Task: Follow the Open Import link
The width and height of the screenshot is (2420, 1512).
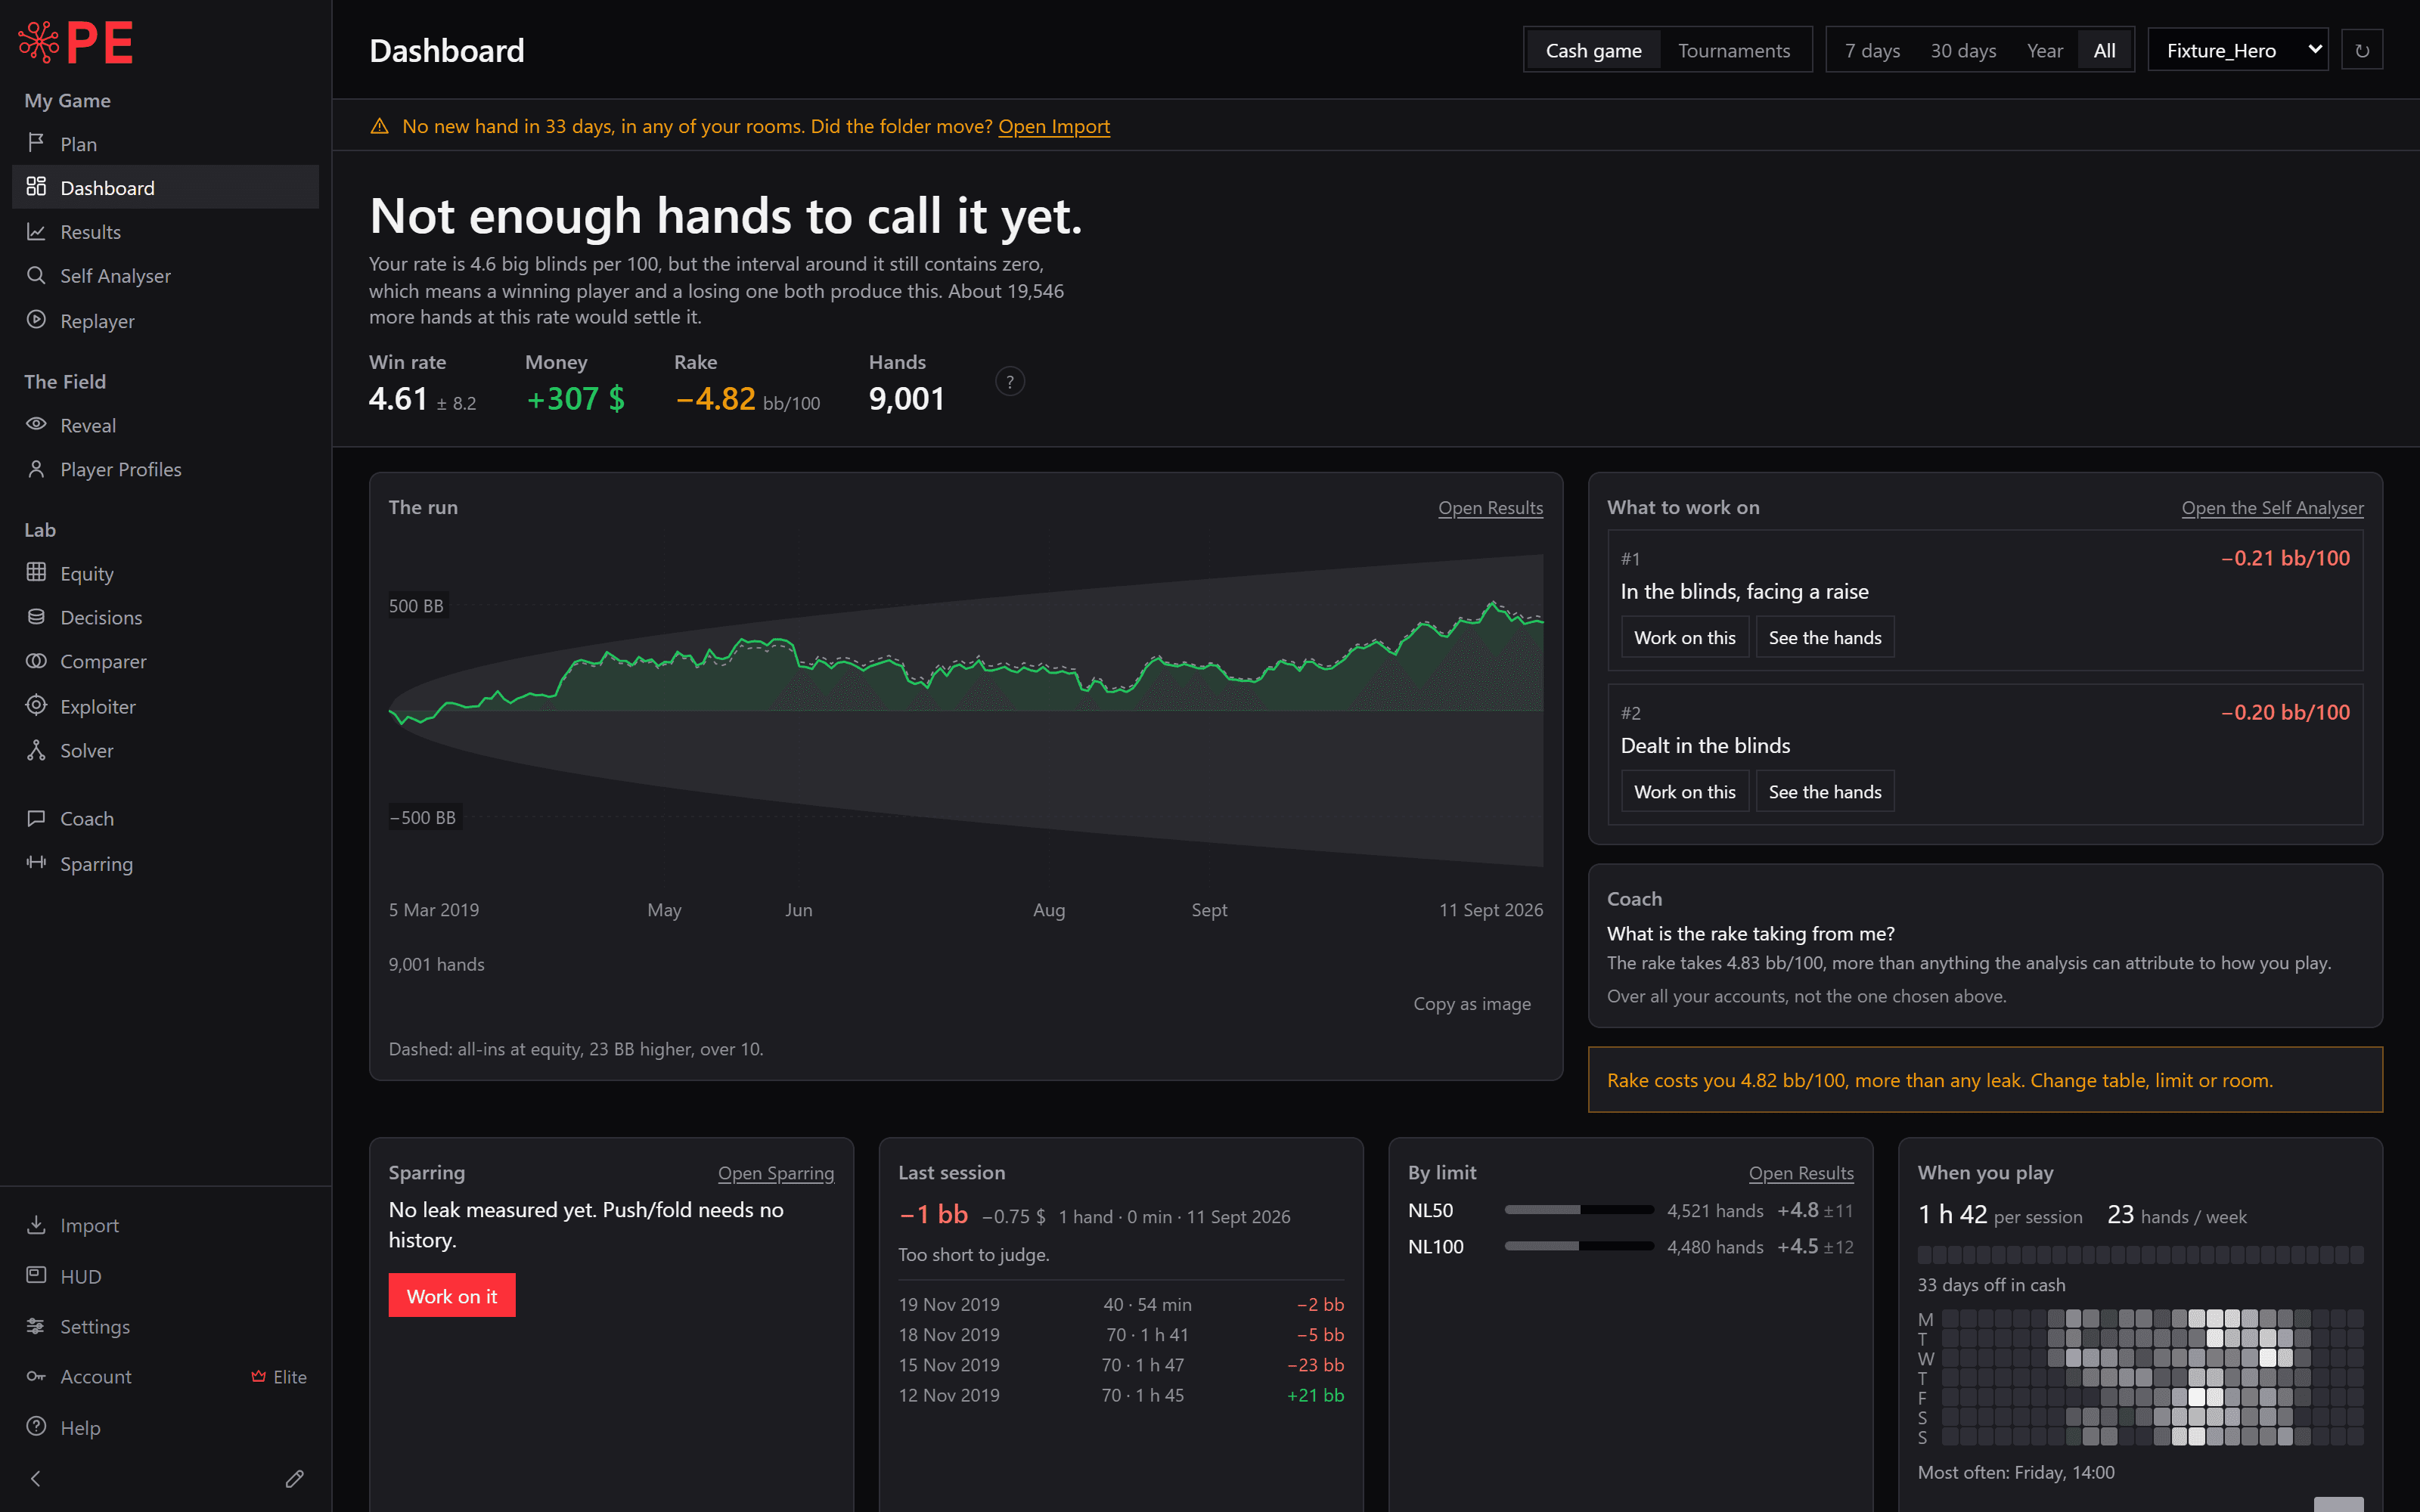Action: click(x=1054, y=126)
